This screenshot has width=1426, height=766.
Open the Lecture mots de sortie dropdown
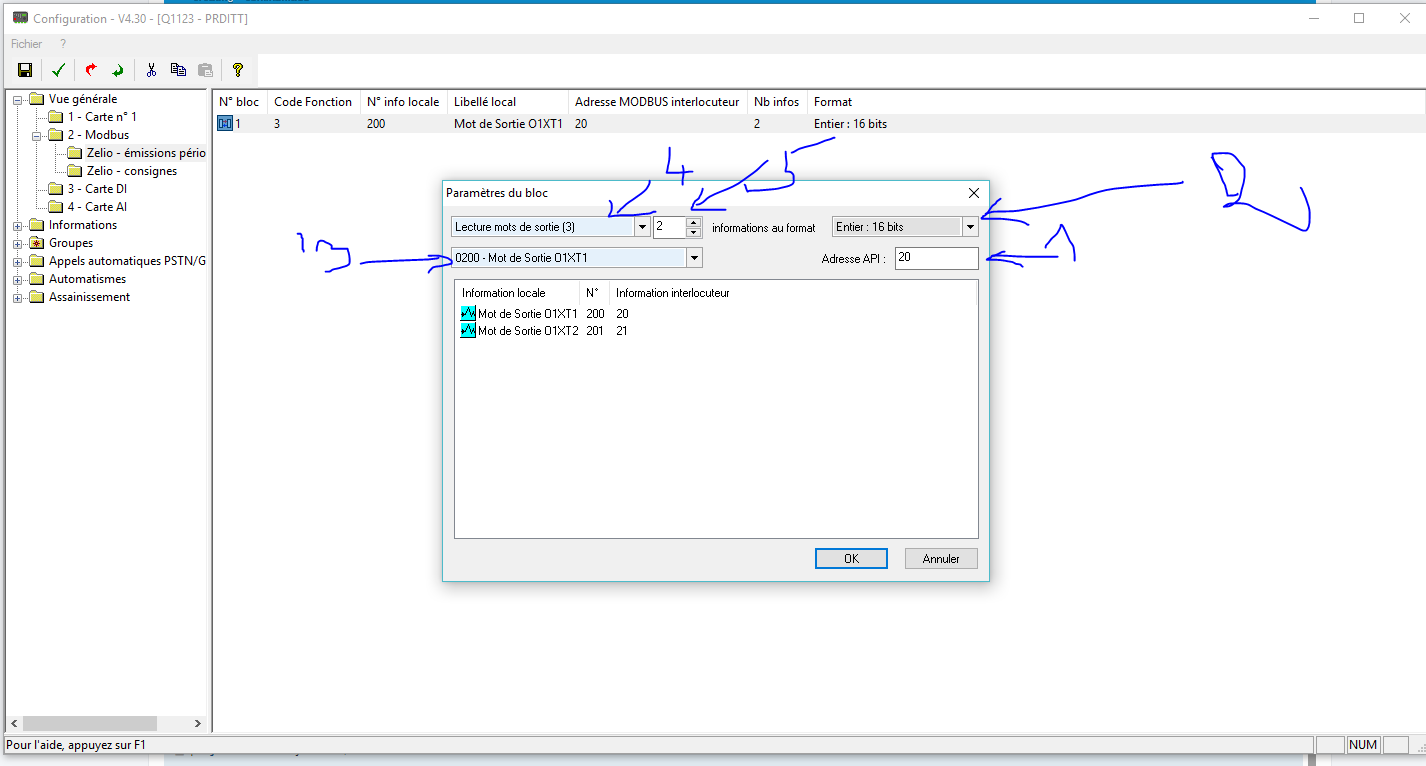point(642,227)
